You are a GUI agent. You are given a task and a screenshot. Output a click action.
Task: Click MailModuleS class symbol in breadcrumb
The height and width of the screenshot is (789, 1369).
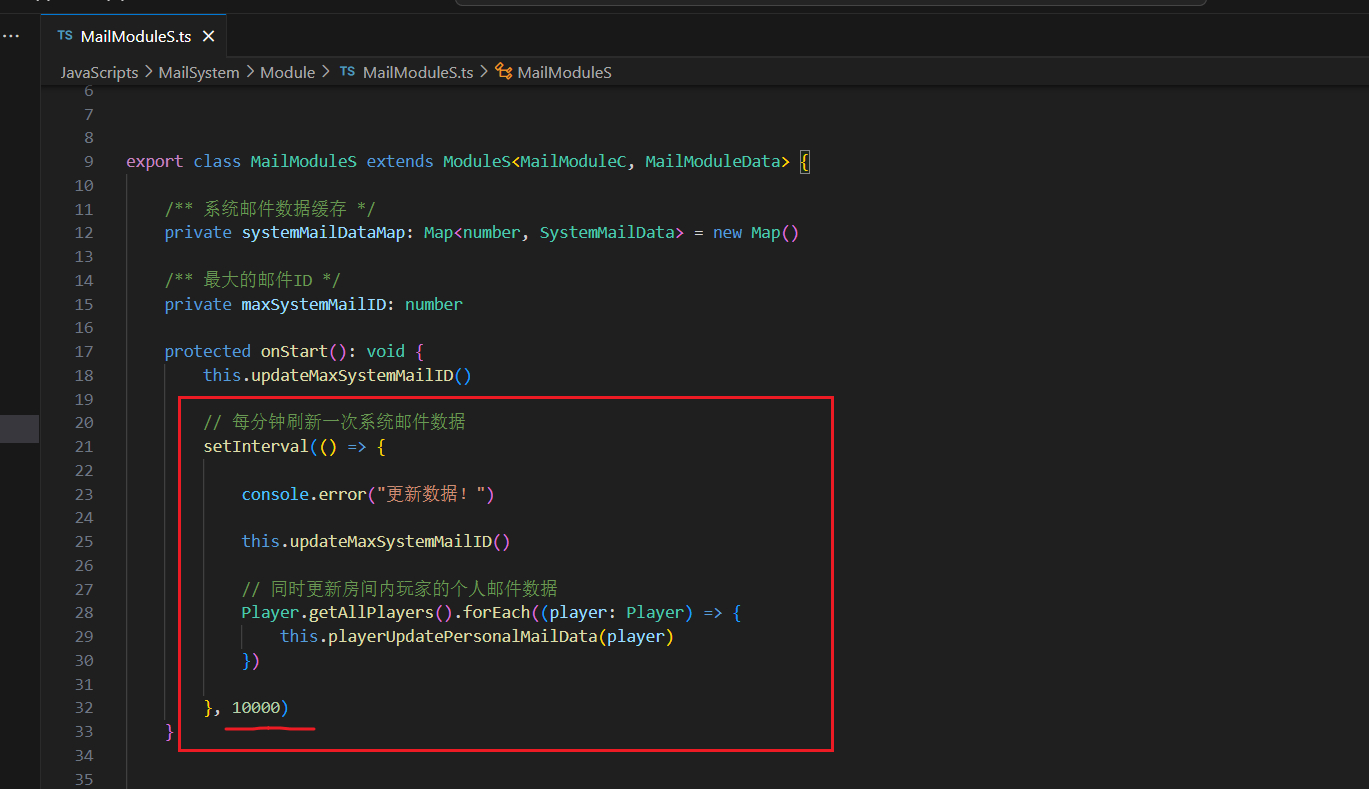(x=564, y=72)
